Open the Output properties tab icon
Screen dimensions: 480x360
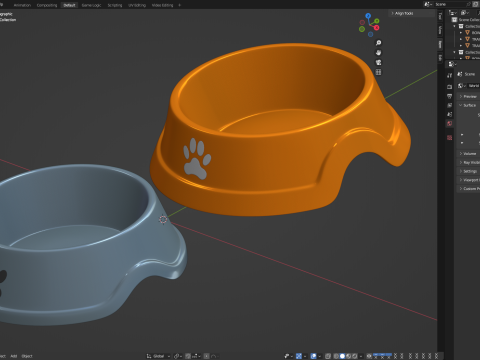[449, 96]
